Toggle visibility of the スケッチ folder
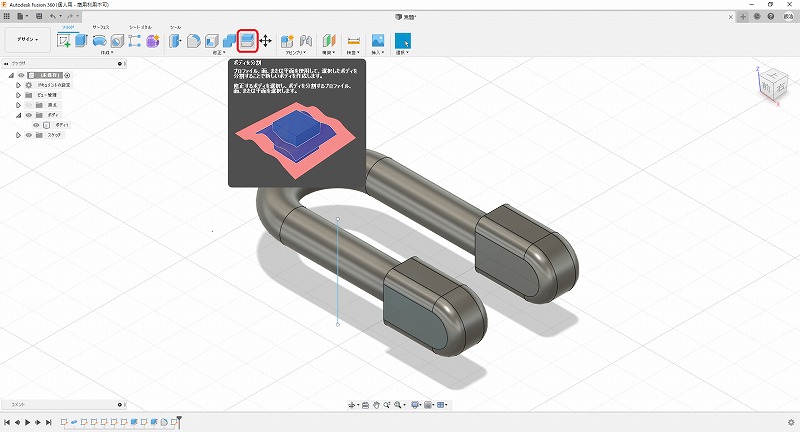The image size is (800, 432). [x=28, y=134]
